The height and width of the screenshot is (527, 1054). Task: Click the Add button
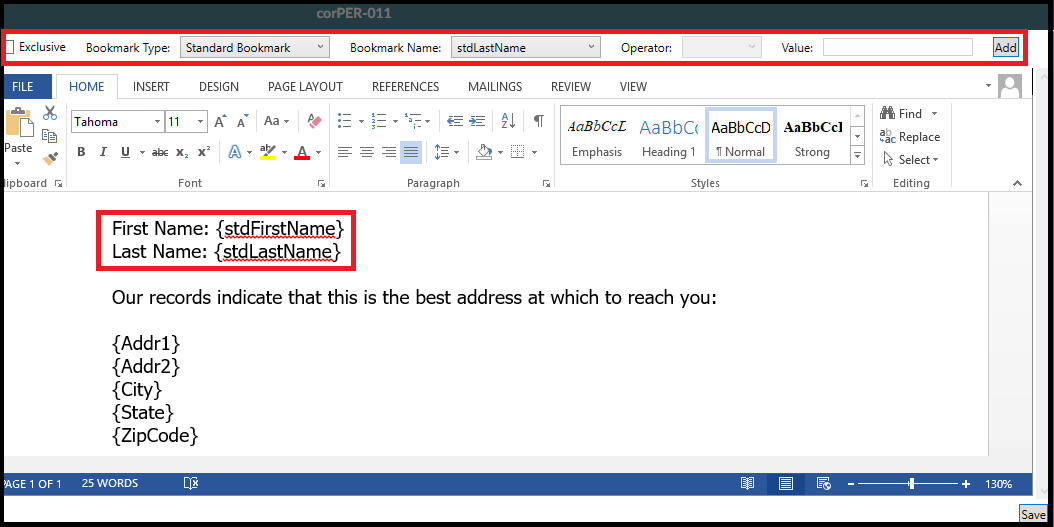(1006, 47)
